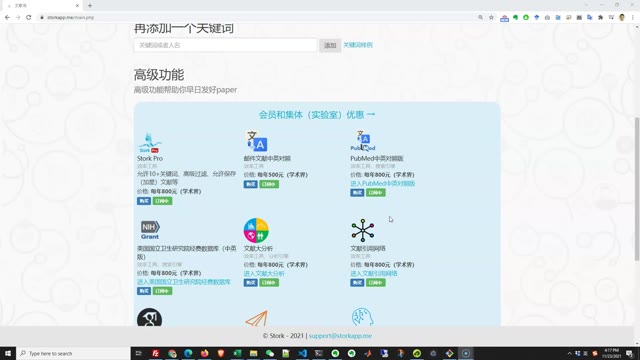Open the Chrome profile avatar

click(622, 18)
